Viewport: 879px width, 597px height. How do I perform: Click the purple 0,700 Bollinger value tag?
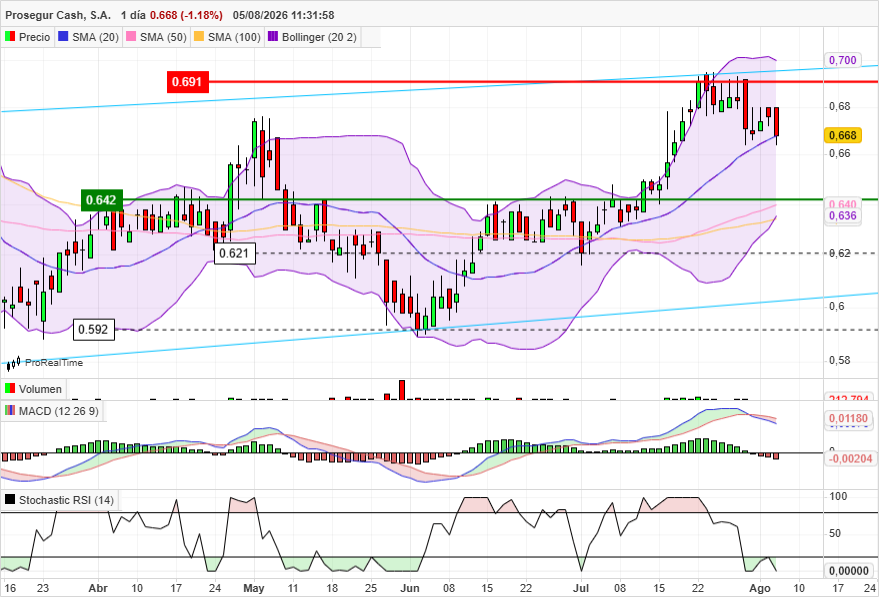(x=842, y=60)
